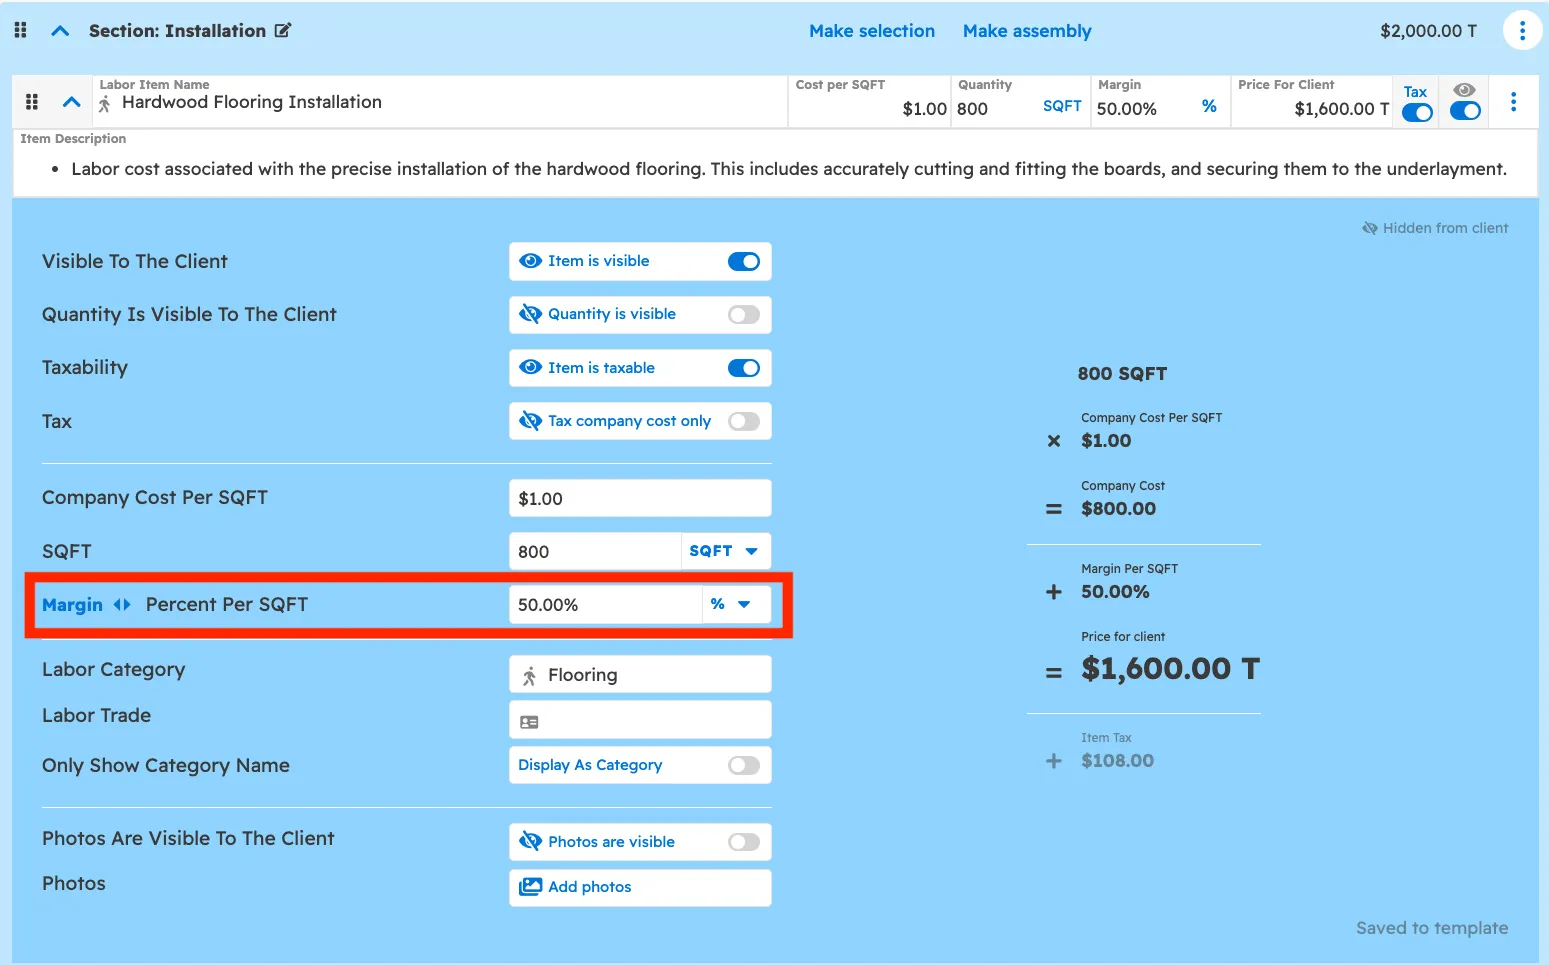Image resolution: width=1549 pixels, height=965 pixels.
Task: Collapse the Installation section chevron
Action: click(60, 31)
